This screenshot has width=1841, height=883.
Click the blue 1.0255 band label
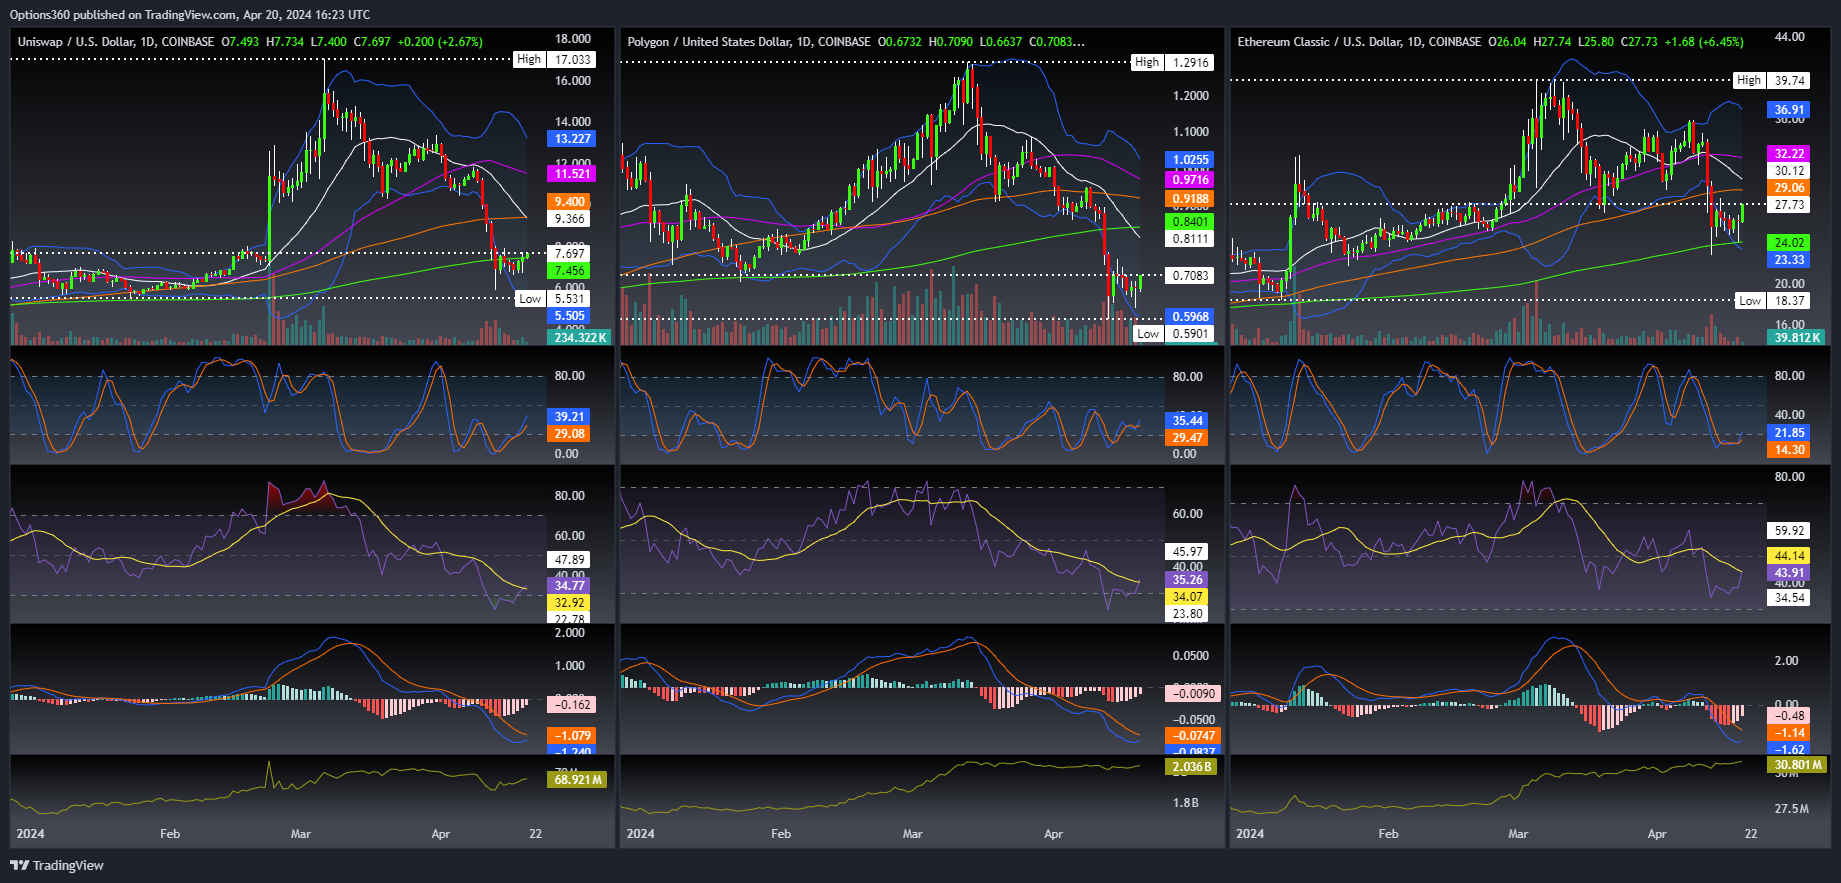click(1190, 160)
